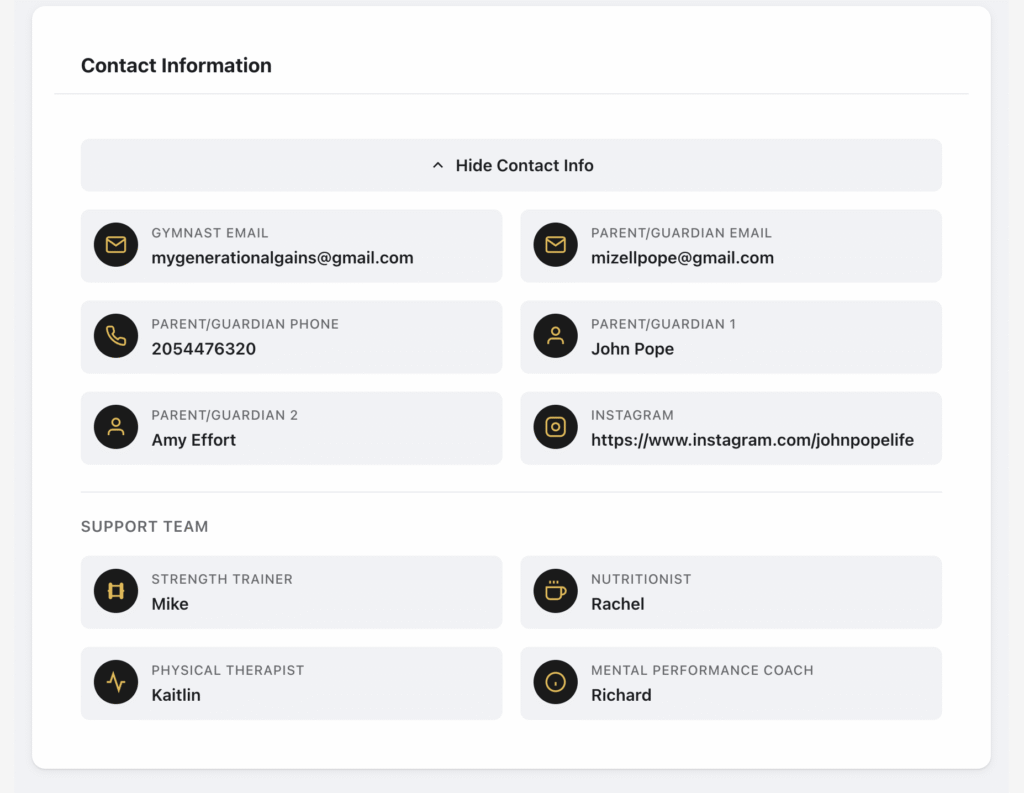1024x793 pixels.
Task: Click the Parent/Guardian Email envelope icon
Action: [555, 245]
